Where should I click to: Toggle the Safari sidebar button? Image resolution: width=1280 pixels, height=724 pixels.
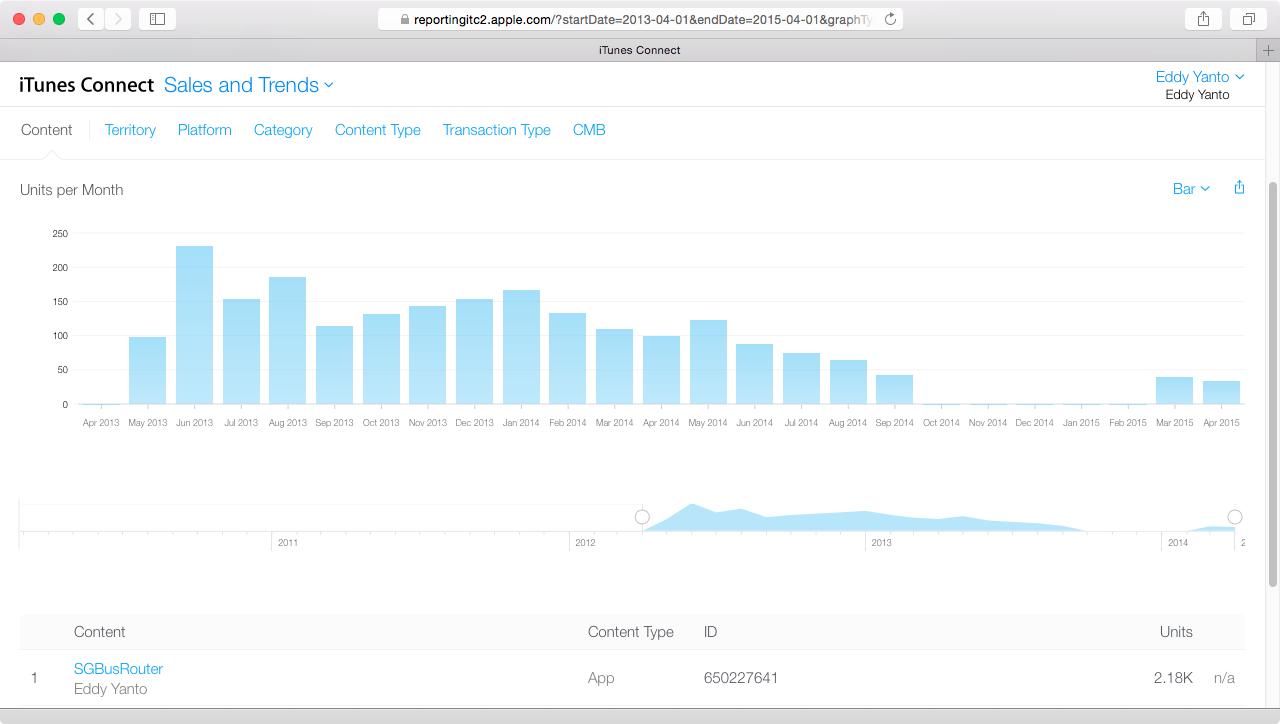click(x=157, y=19)
